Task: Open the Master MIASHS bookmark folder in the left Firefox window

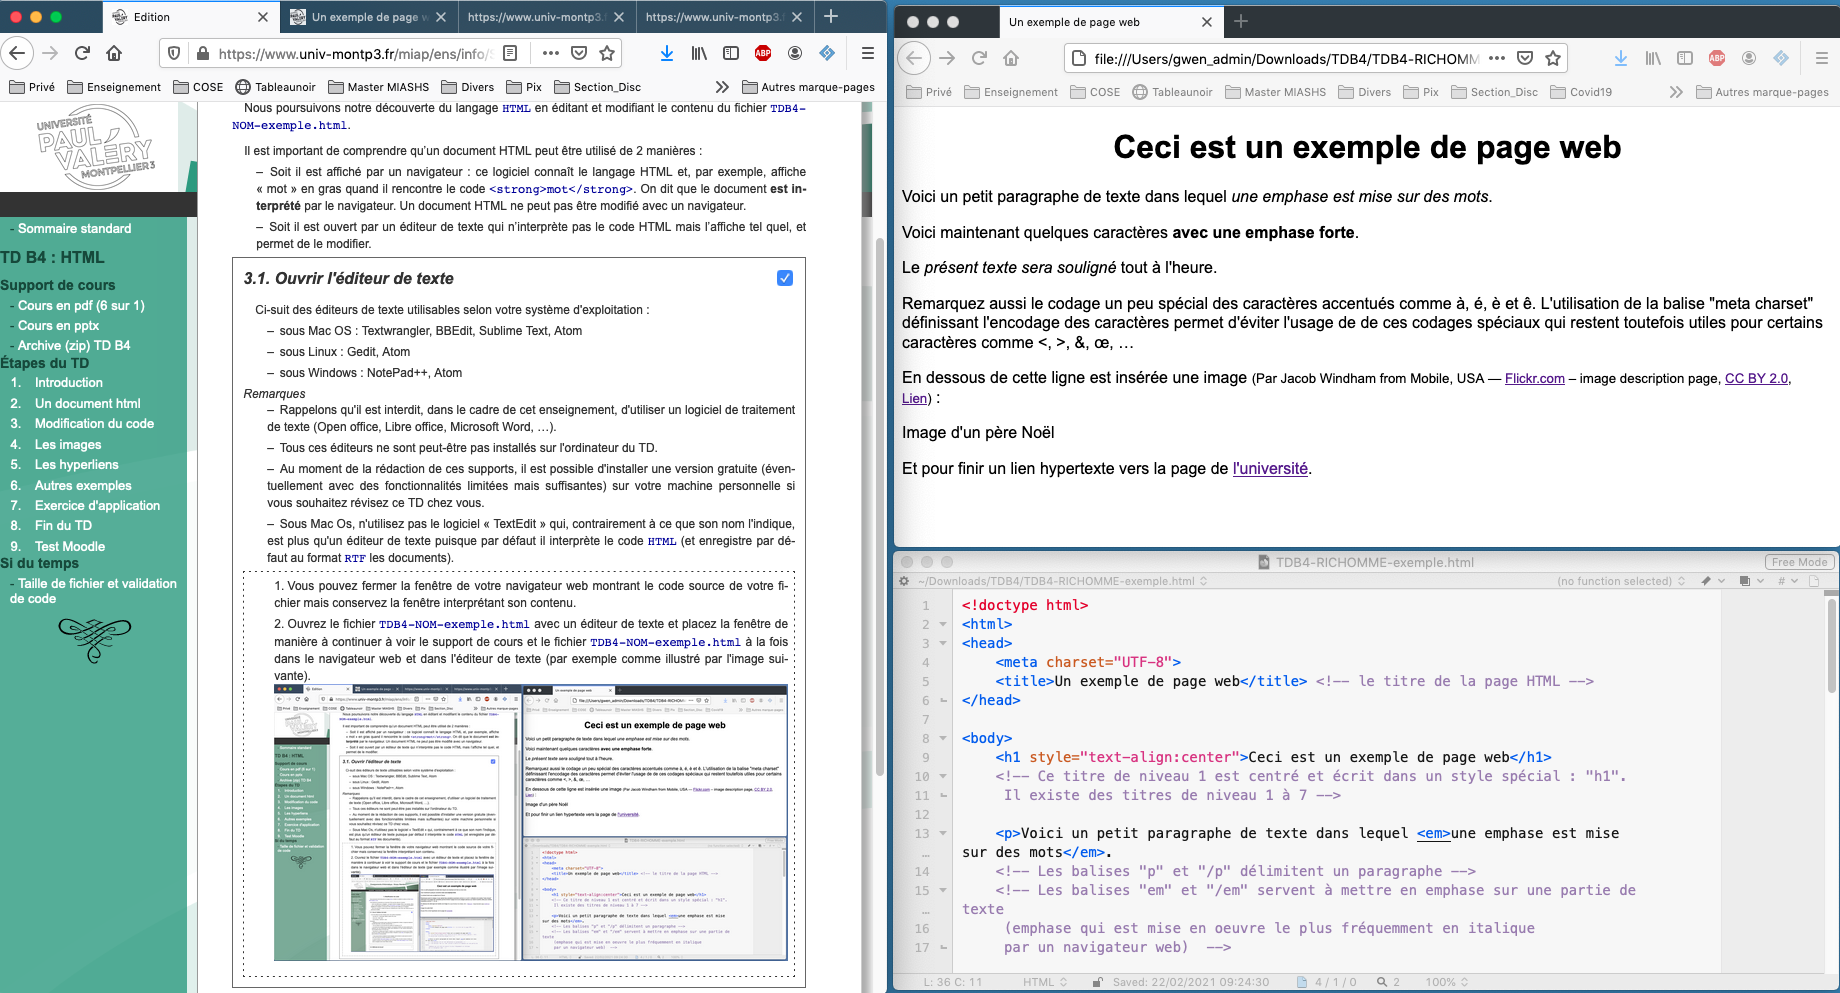Action: [x=379, y=87]
